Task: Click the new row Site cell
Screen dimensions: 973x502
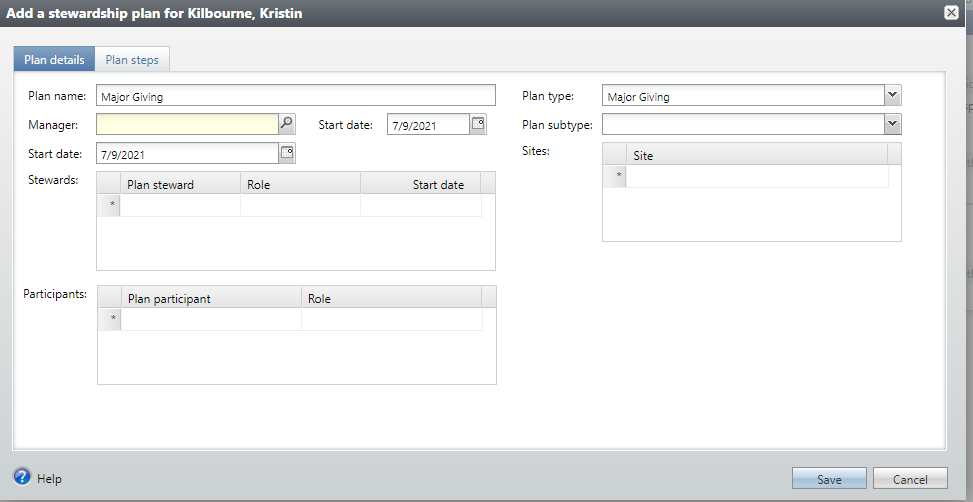Action: [x=756, y=177]
